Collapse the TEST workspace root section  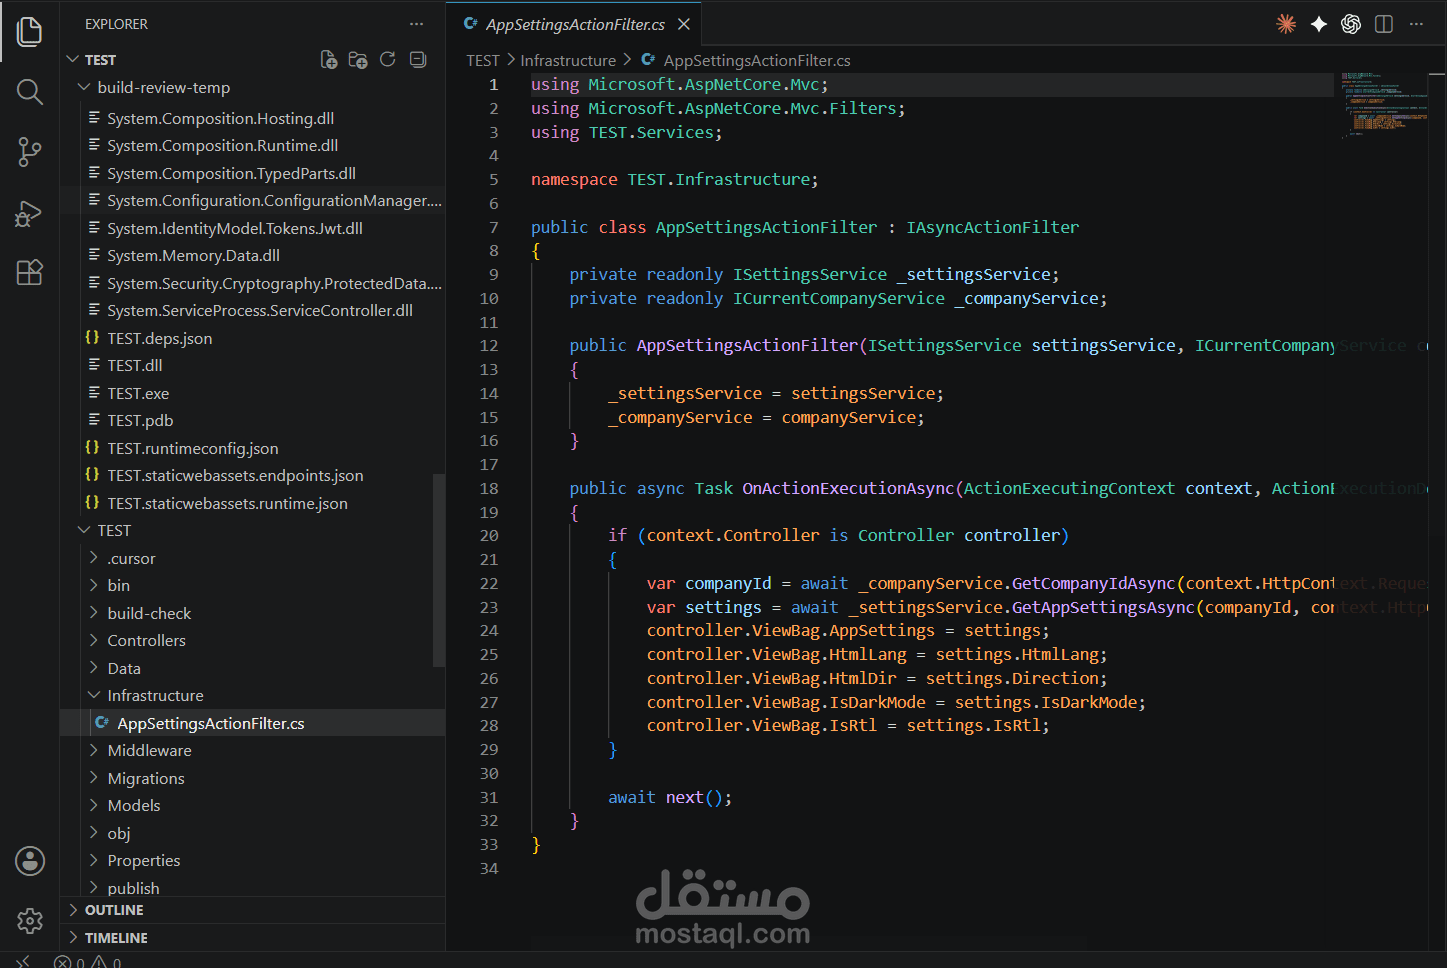[x=73, y=60]
